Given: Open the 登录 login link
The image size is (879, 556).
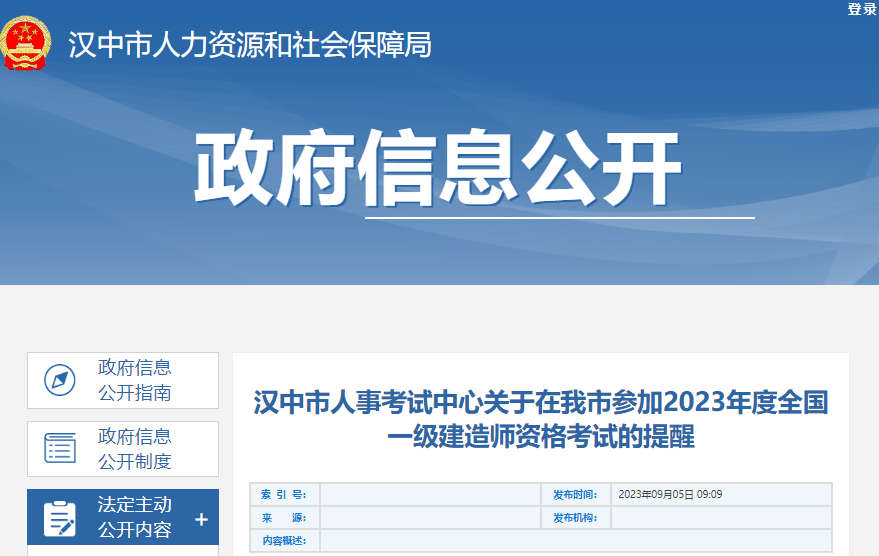Looking at the screenshot, I should coord(862,8).
